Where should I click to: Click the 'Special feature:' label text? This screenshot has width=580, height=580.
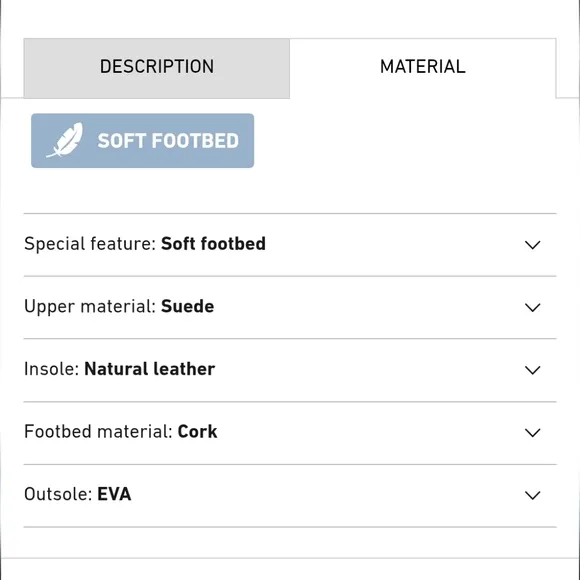coord(90,244)
